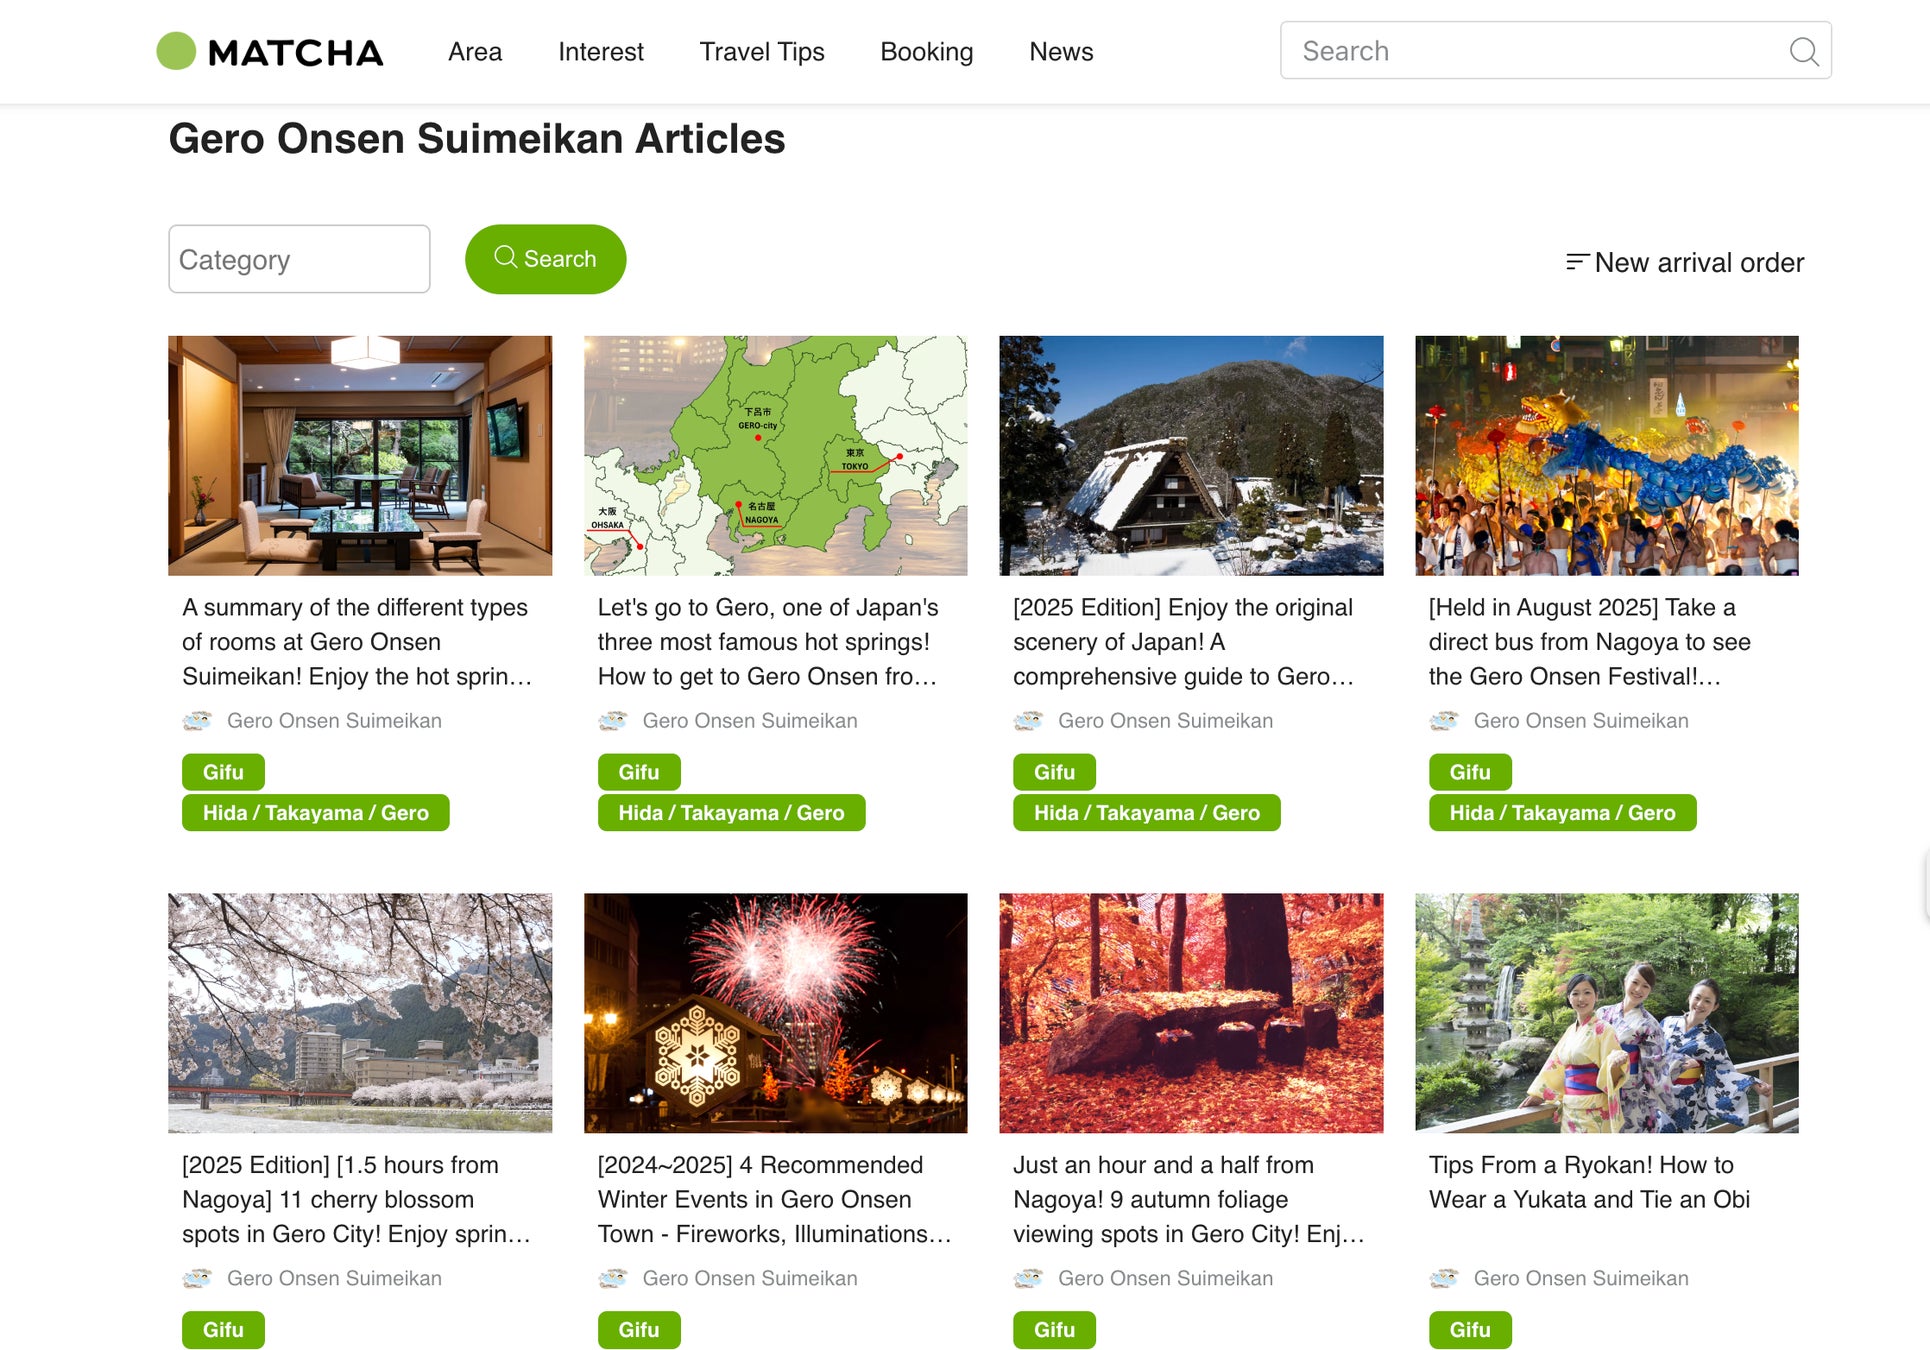This screenshot has width=1930, height=1350.
Task: Open the autumn foliage article title
Action: (1189, 1199)
